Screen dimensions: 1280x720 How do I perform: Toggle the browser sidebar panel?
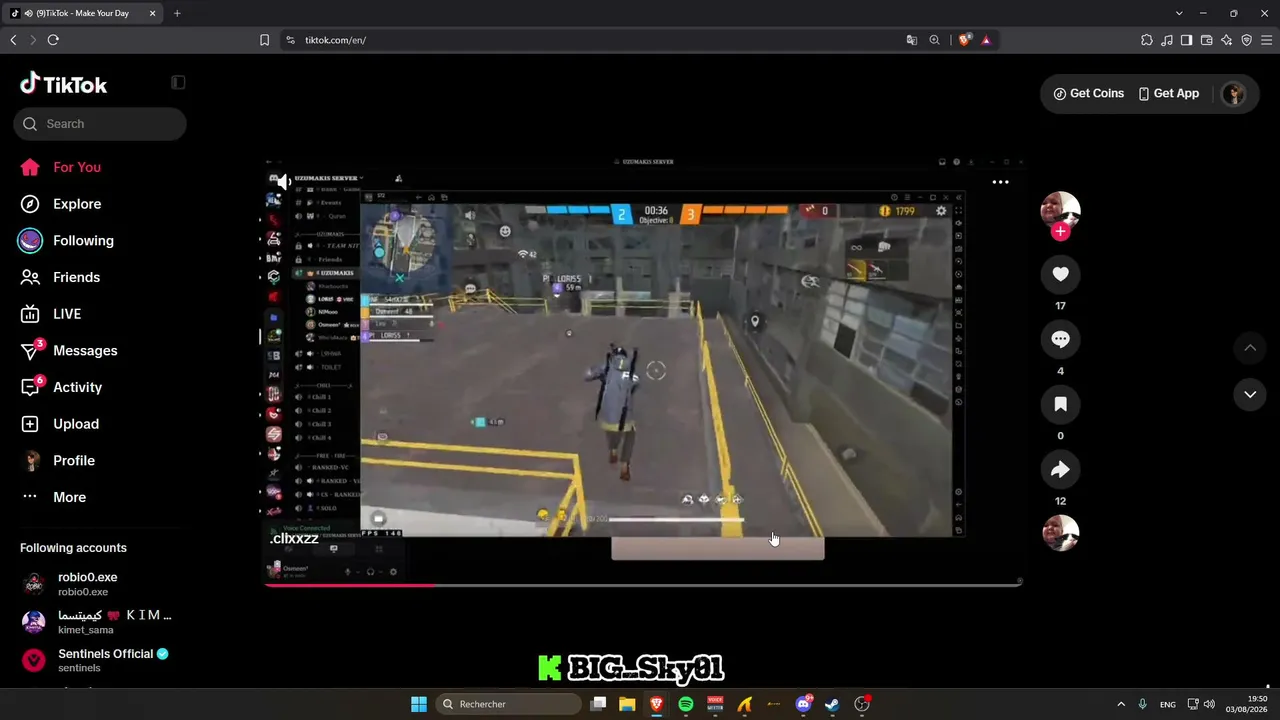click(1186, 40)
